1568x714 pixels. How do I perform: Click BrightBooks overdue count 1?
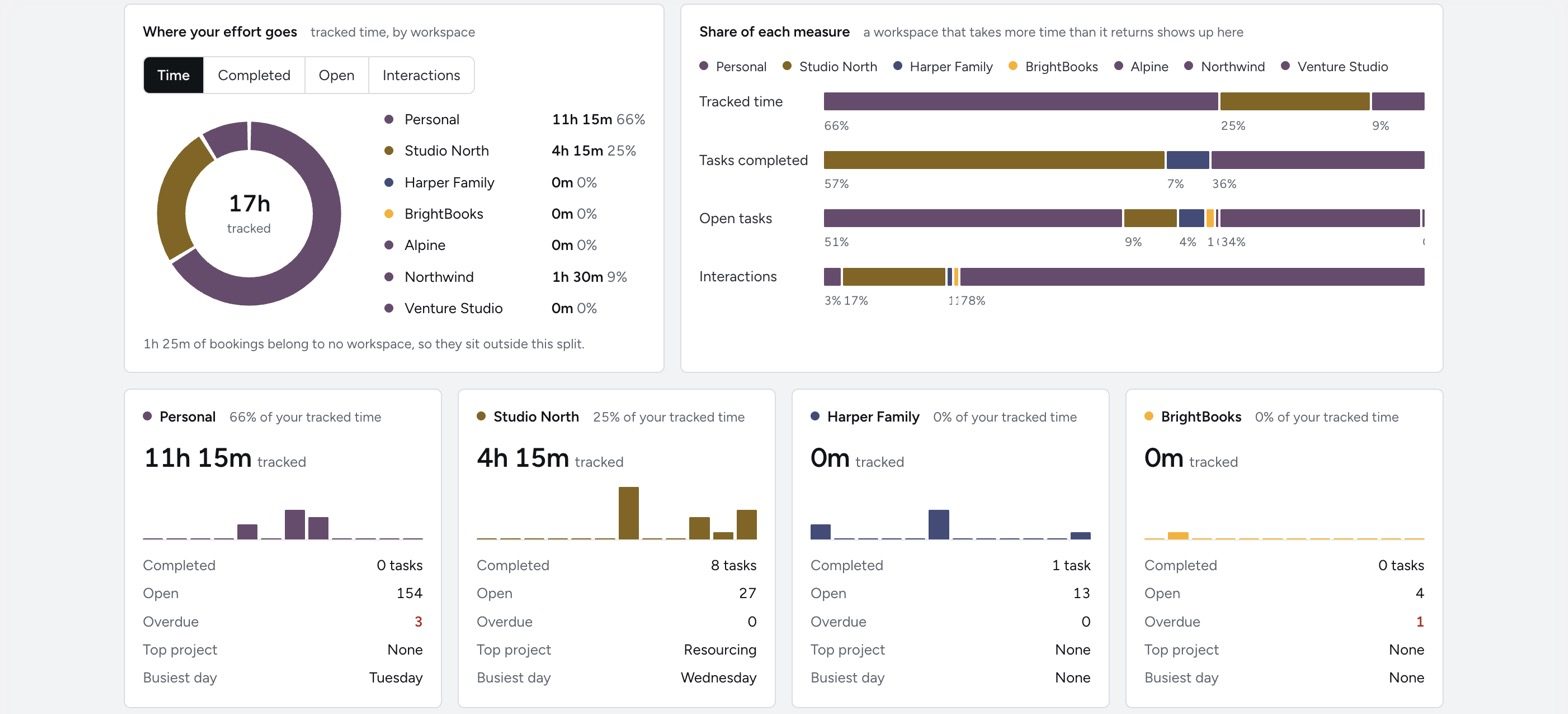pyautogui.click(x=1420, y=622)
